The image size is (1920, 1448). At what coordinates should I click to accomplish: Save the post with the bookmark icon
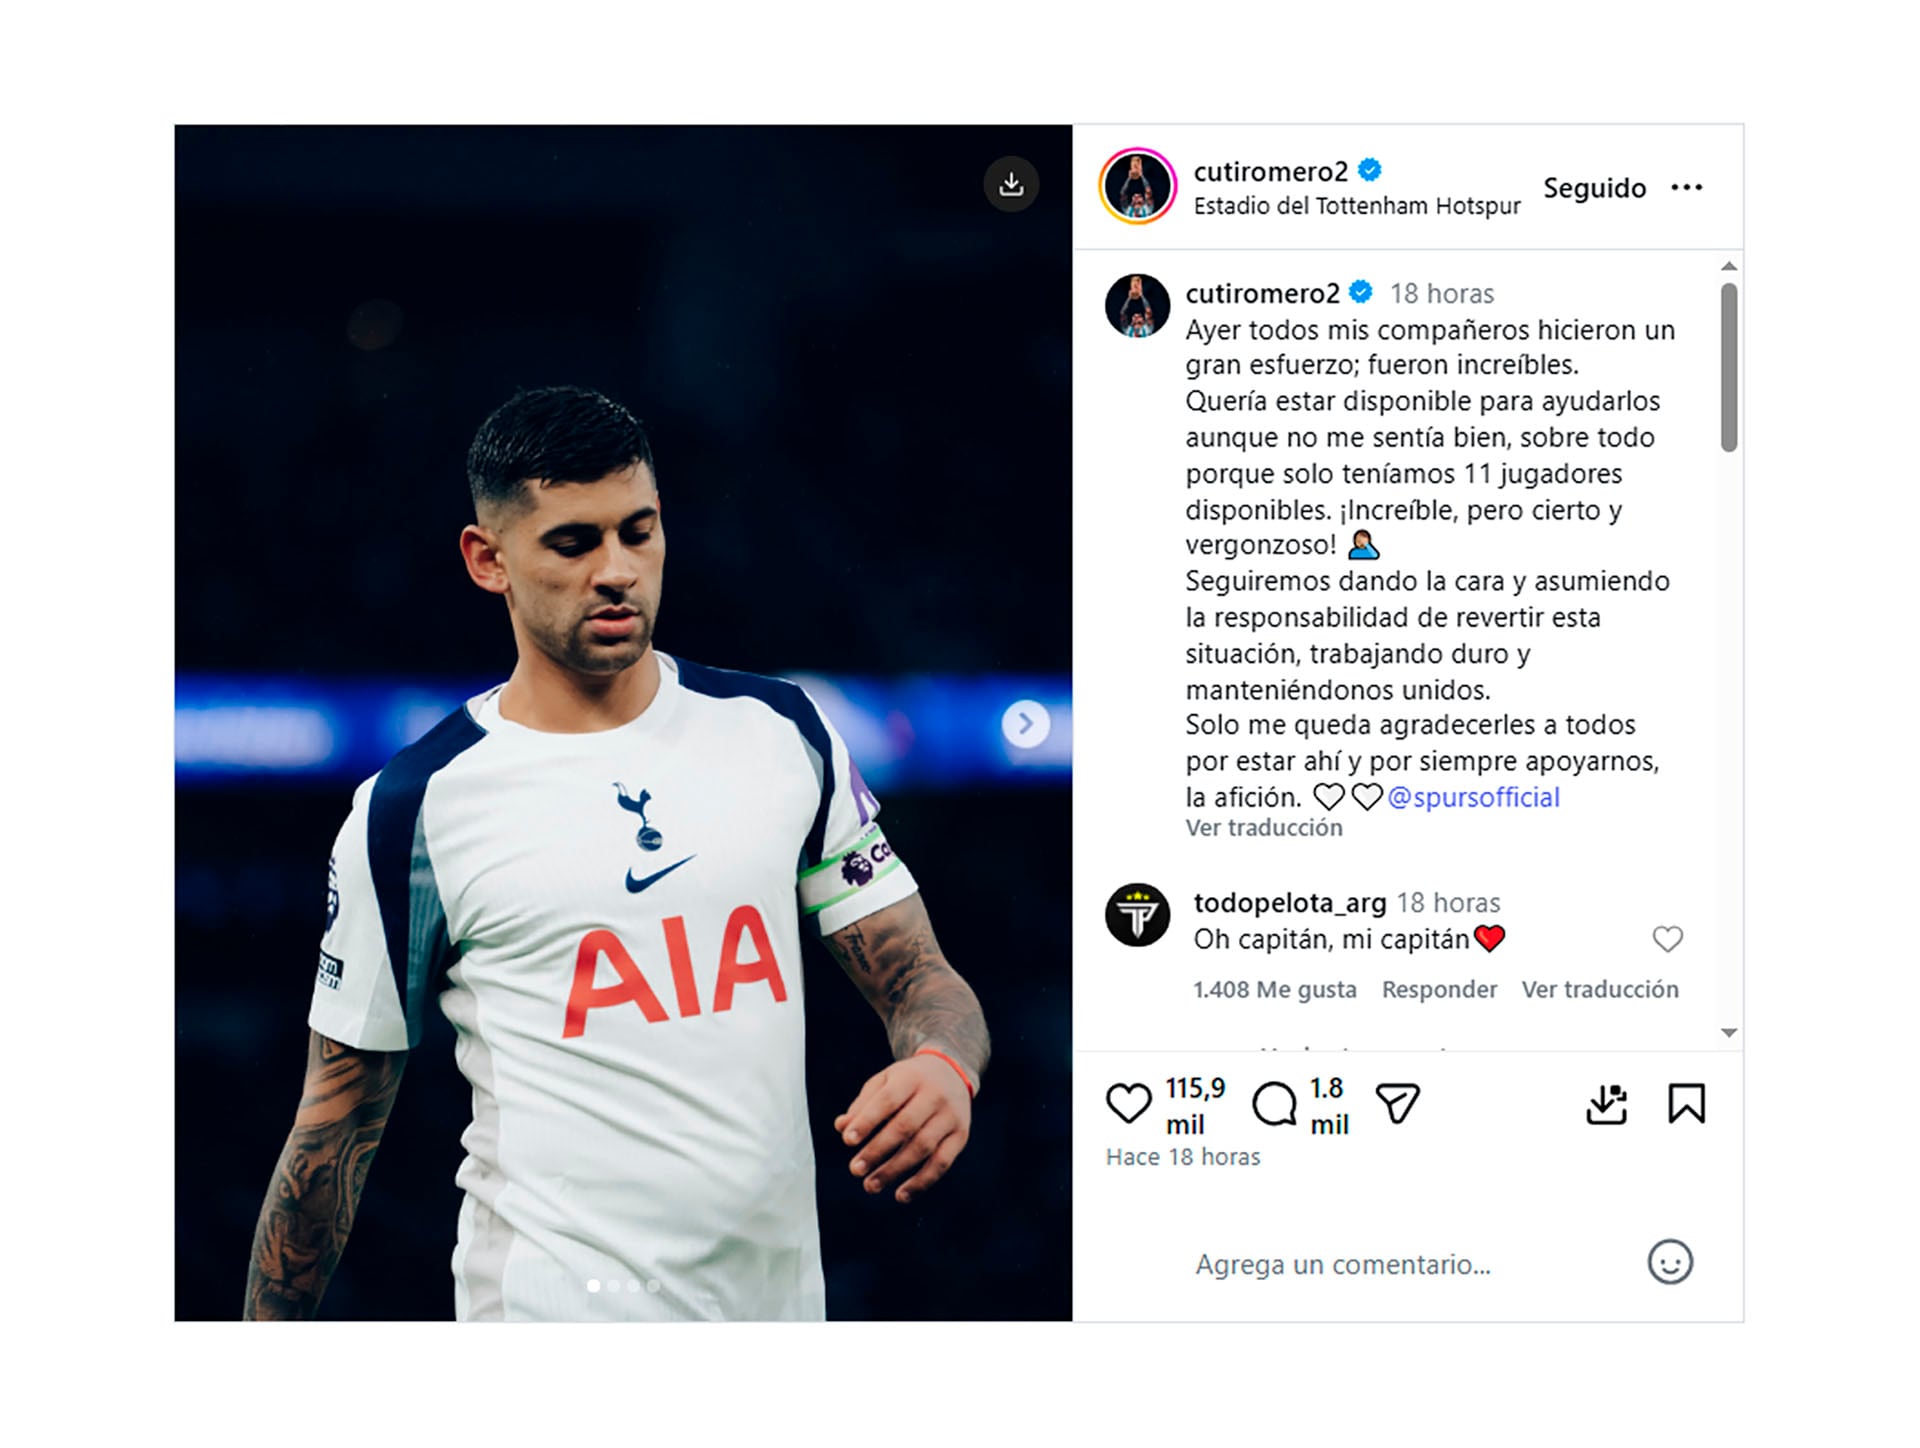(1686, 1104)
